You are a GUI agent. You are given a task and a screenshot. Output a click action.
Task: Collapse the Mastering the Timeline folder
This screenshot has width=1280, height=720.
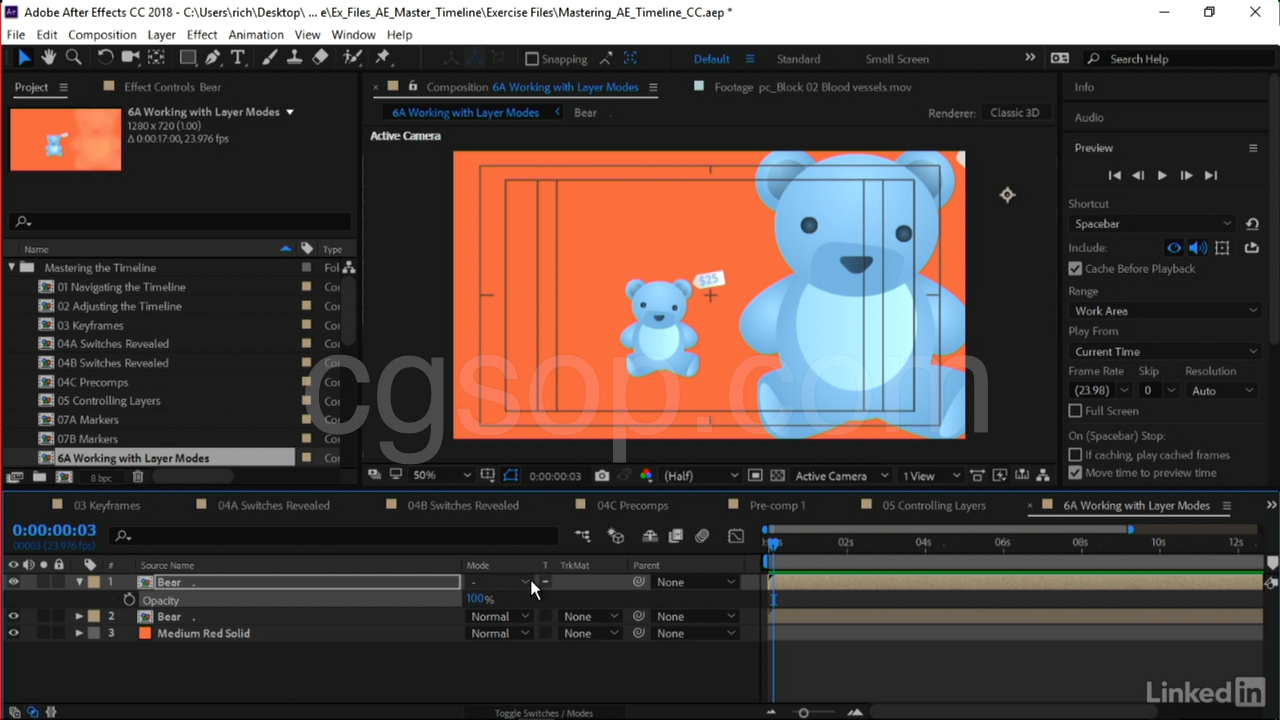[12, 268]
